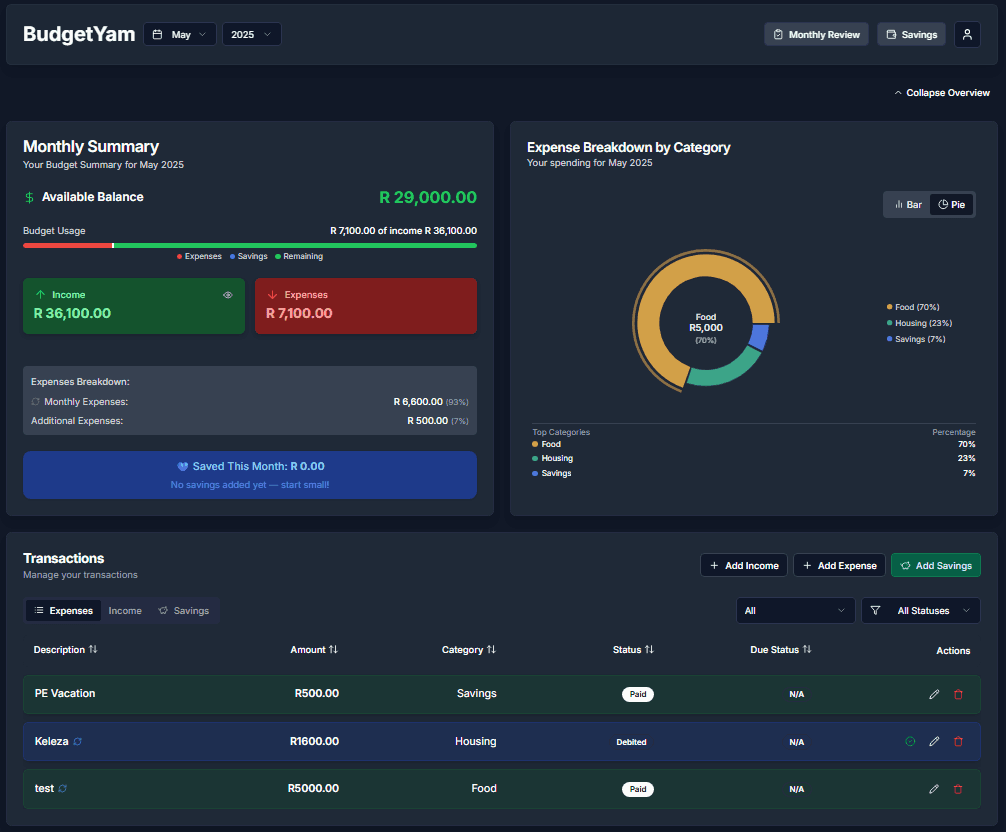Click the Budget Usage progress bar
The image size is (1006, 832).
(249, 243)
